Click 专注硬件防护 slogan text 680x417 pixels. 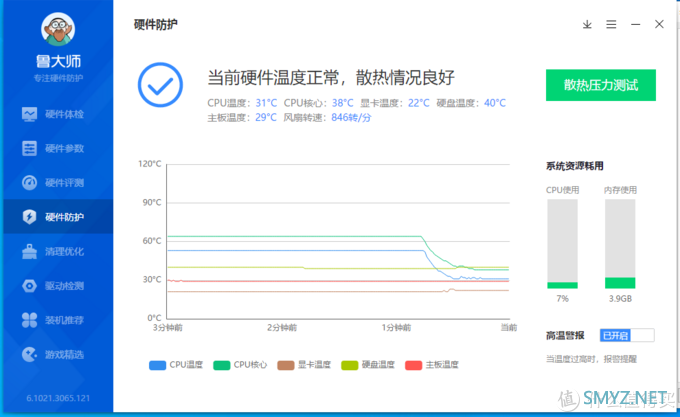tap(58, 78)
